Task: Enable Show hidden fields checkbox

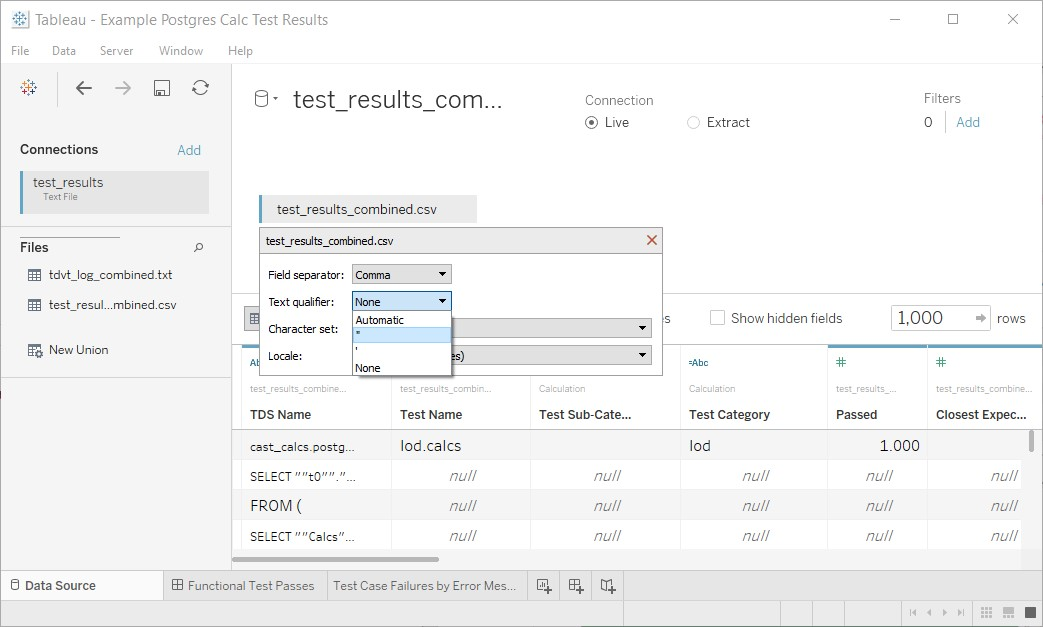Action: click(x=717, y=318)
